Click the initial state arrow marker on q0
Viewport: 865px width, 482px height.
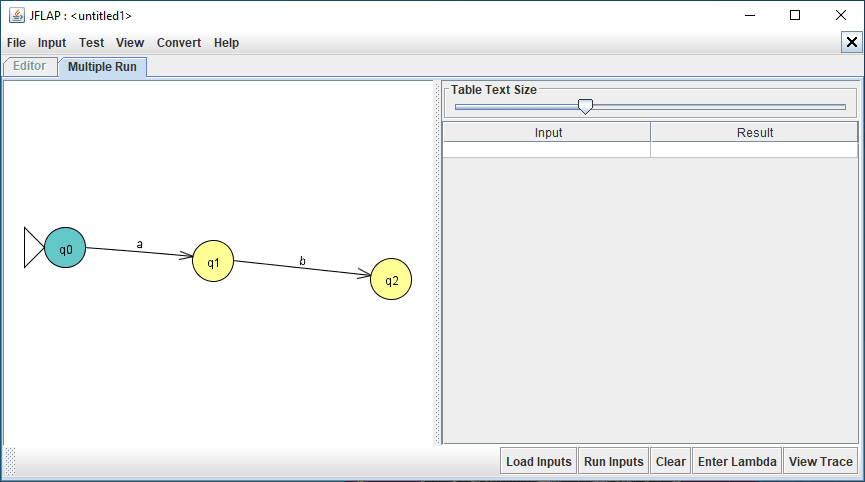coord(33,248)
